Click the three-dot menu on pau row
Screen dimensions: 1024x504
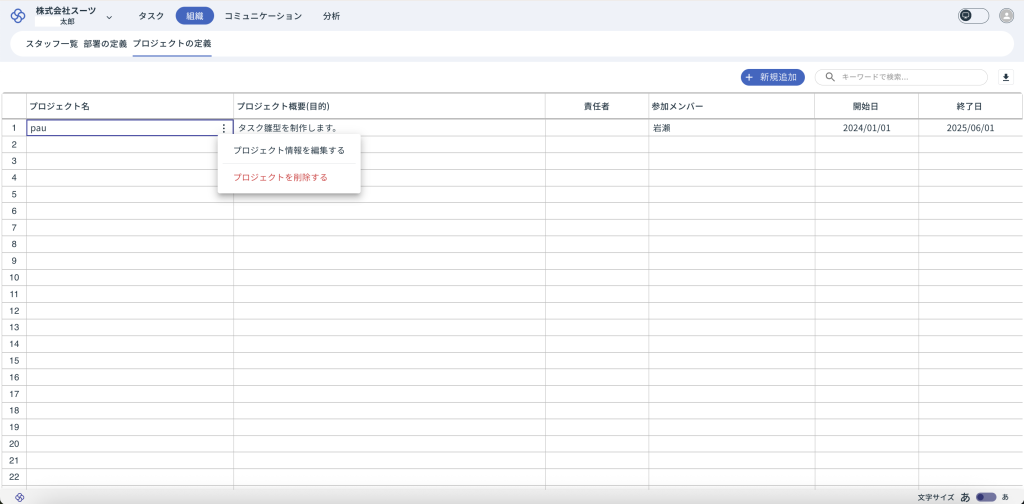(223, 128)
